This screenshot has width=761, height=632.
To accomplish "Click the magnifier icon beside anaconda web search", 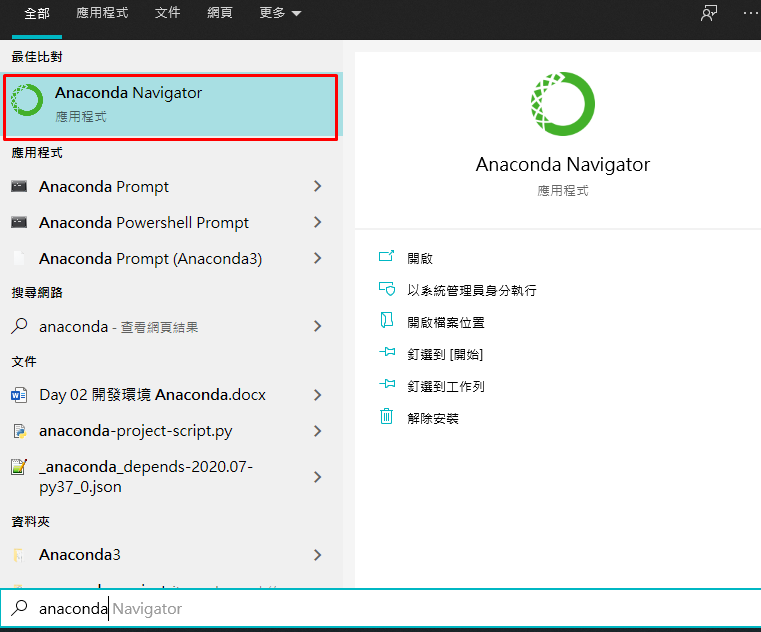I will pyautogui.click(x=19, y=326).
